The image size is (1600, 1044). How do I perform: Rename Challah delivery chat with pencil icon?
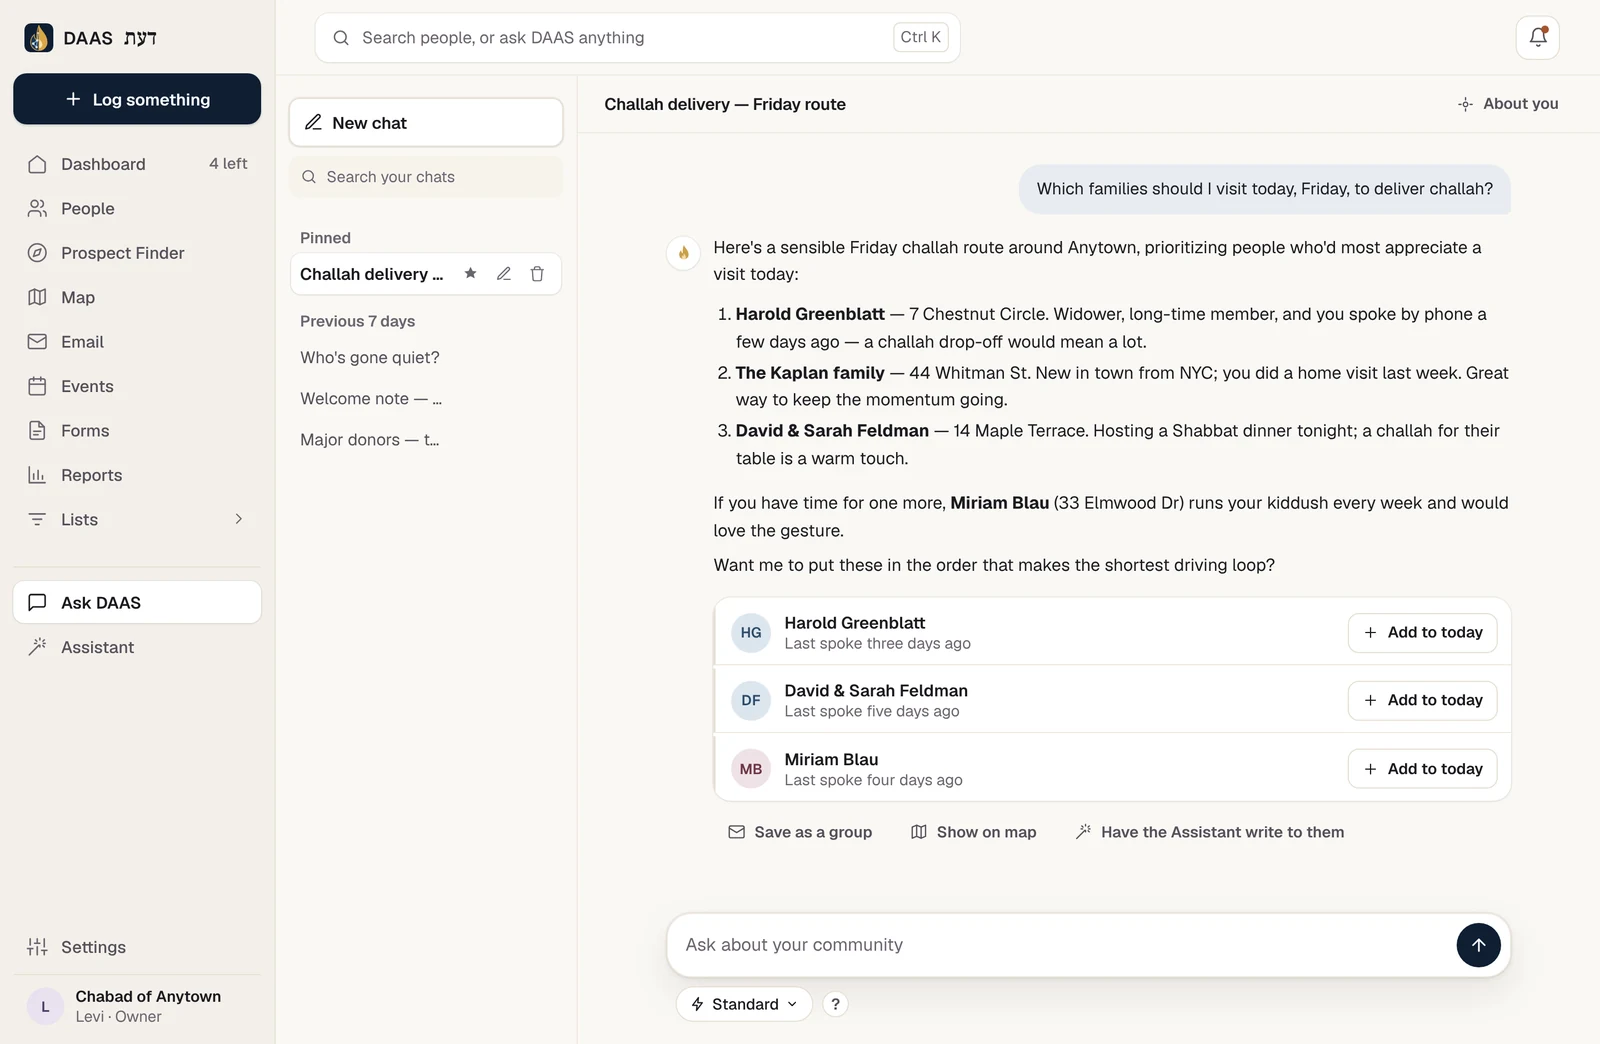(x=504, y=274)
